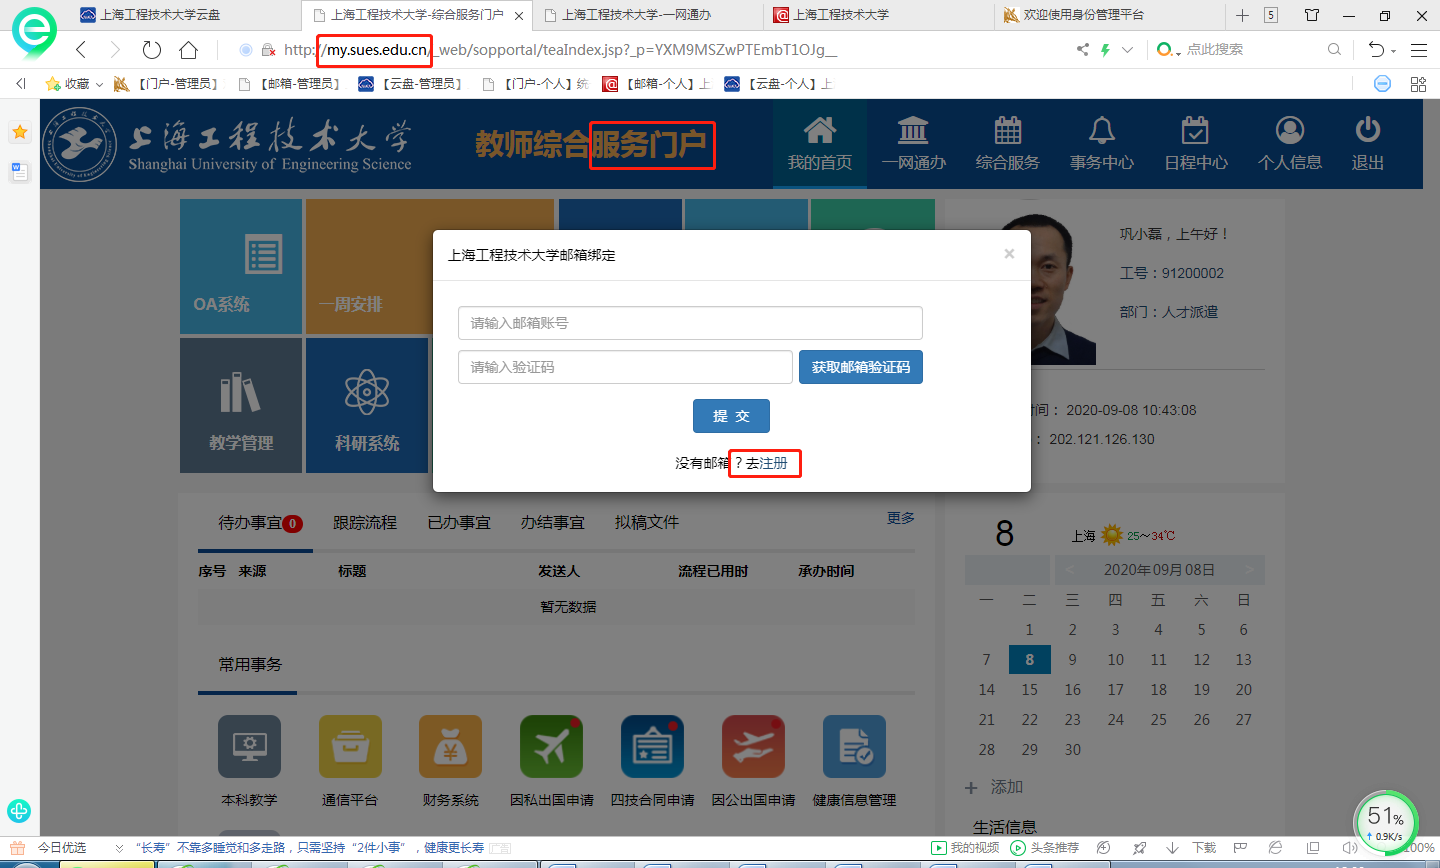
Task: Open the 科研系统 tile
Action: [367, 405]
